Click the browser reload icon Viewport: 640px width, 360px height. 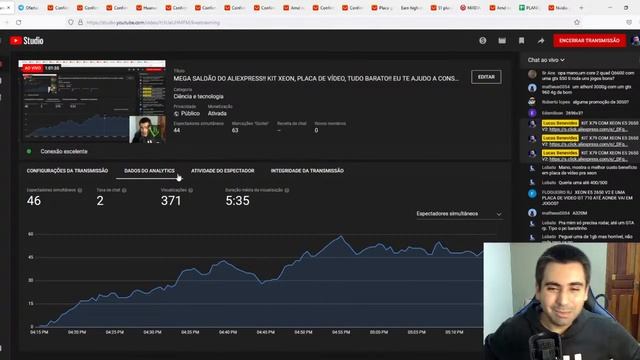[19, 22]
